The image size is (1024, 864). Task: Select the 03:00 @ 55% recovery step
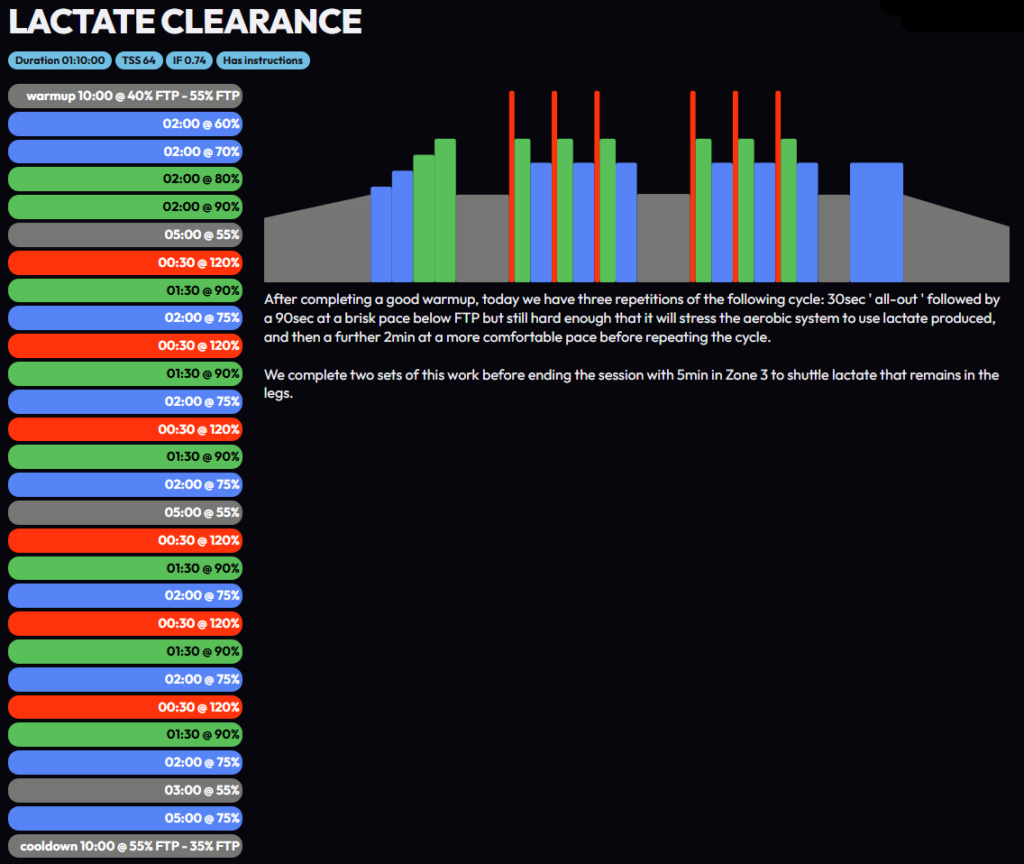pyautogui.click(x=125, y=790)
